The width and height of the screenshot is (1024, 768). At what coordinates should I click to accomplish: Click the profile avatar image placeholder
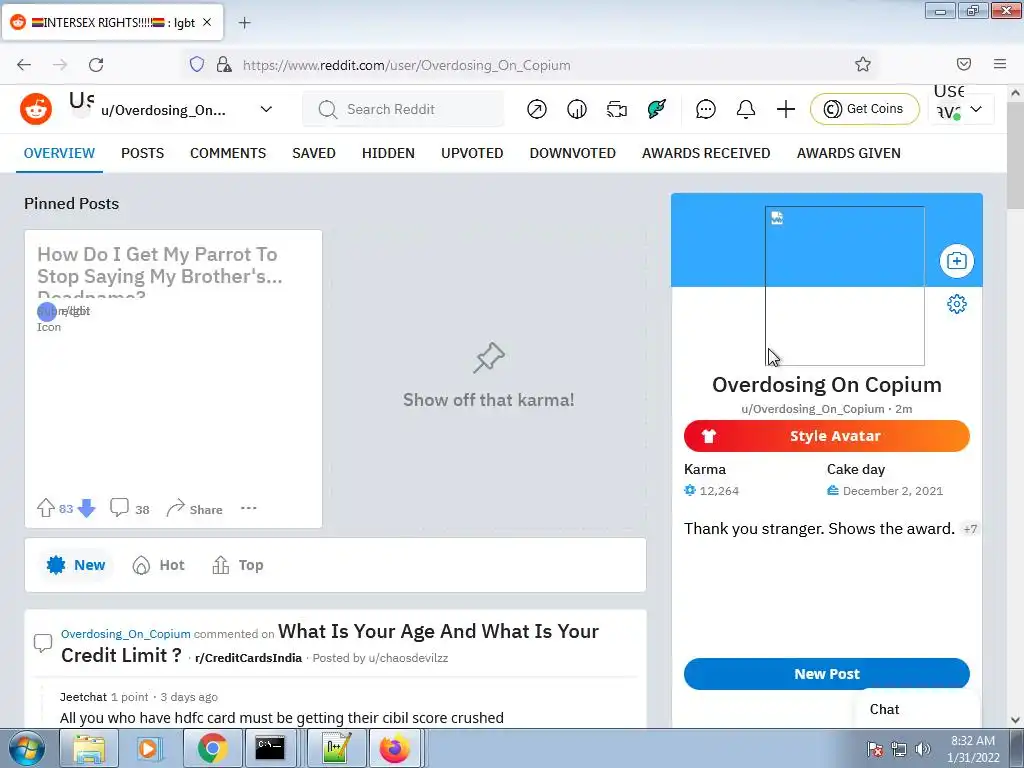[x=844, y=286]
